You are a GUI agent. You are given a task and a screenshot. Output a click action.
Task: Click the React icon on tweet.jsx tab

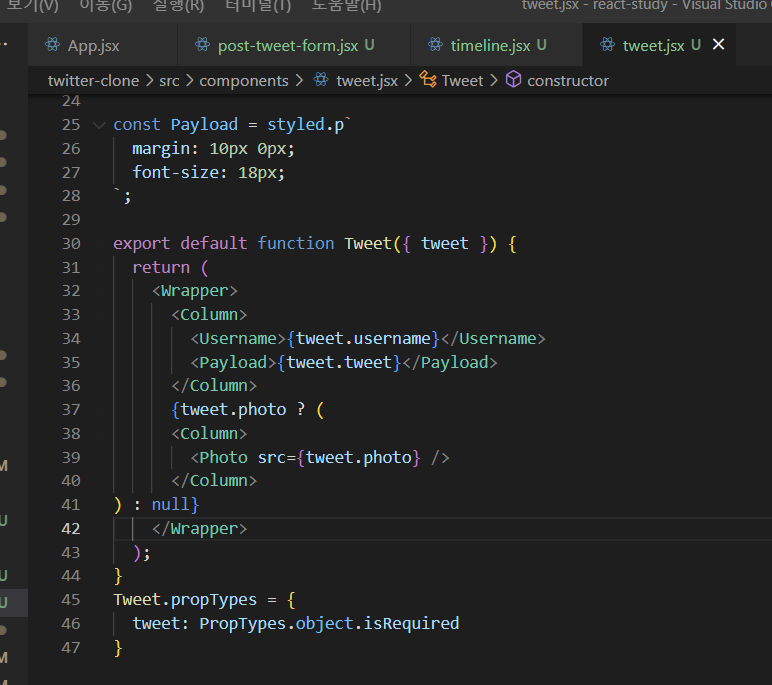608,45
